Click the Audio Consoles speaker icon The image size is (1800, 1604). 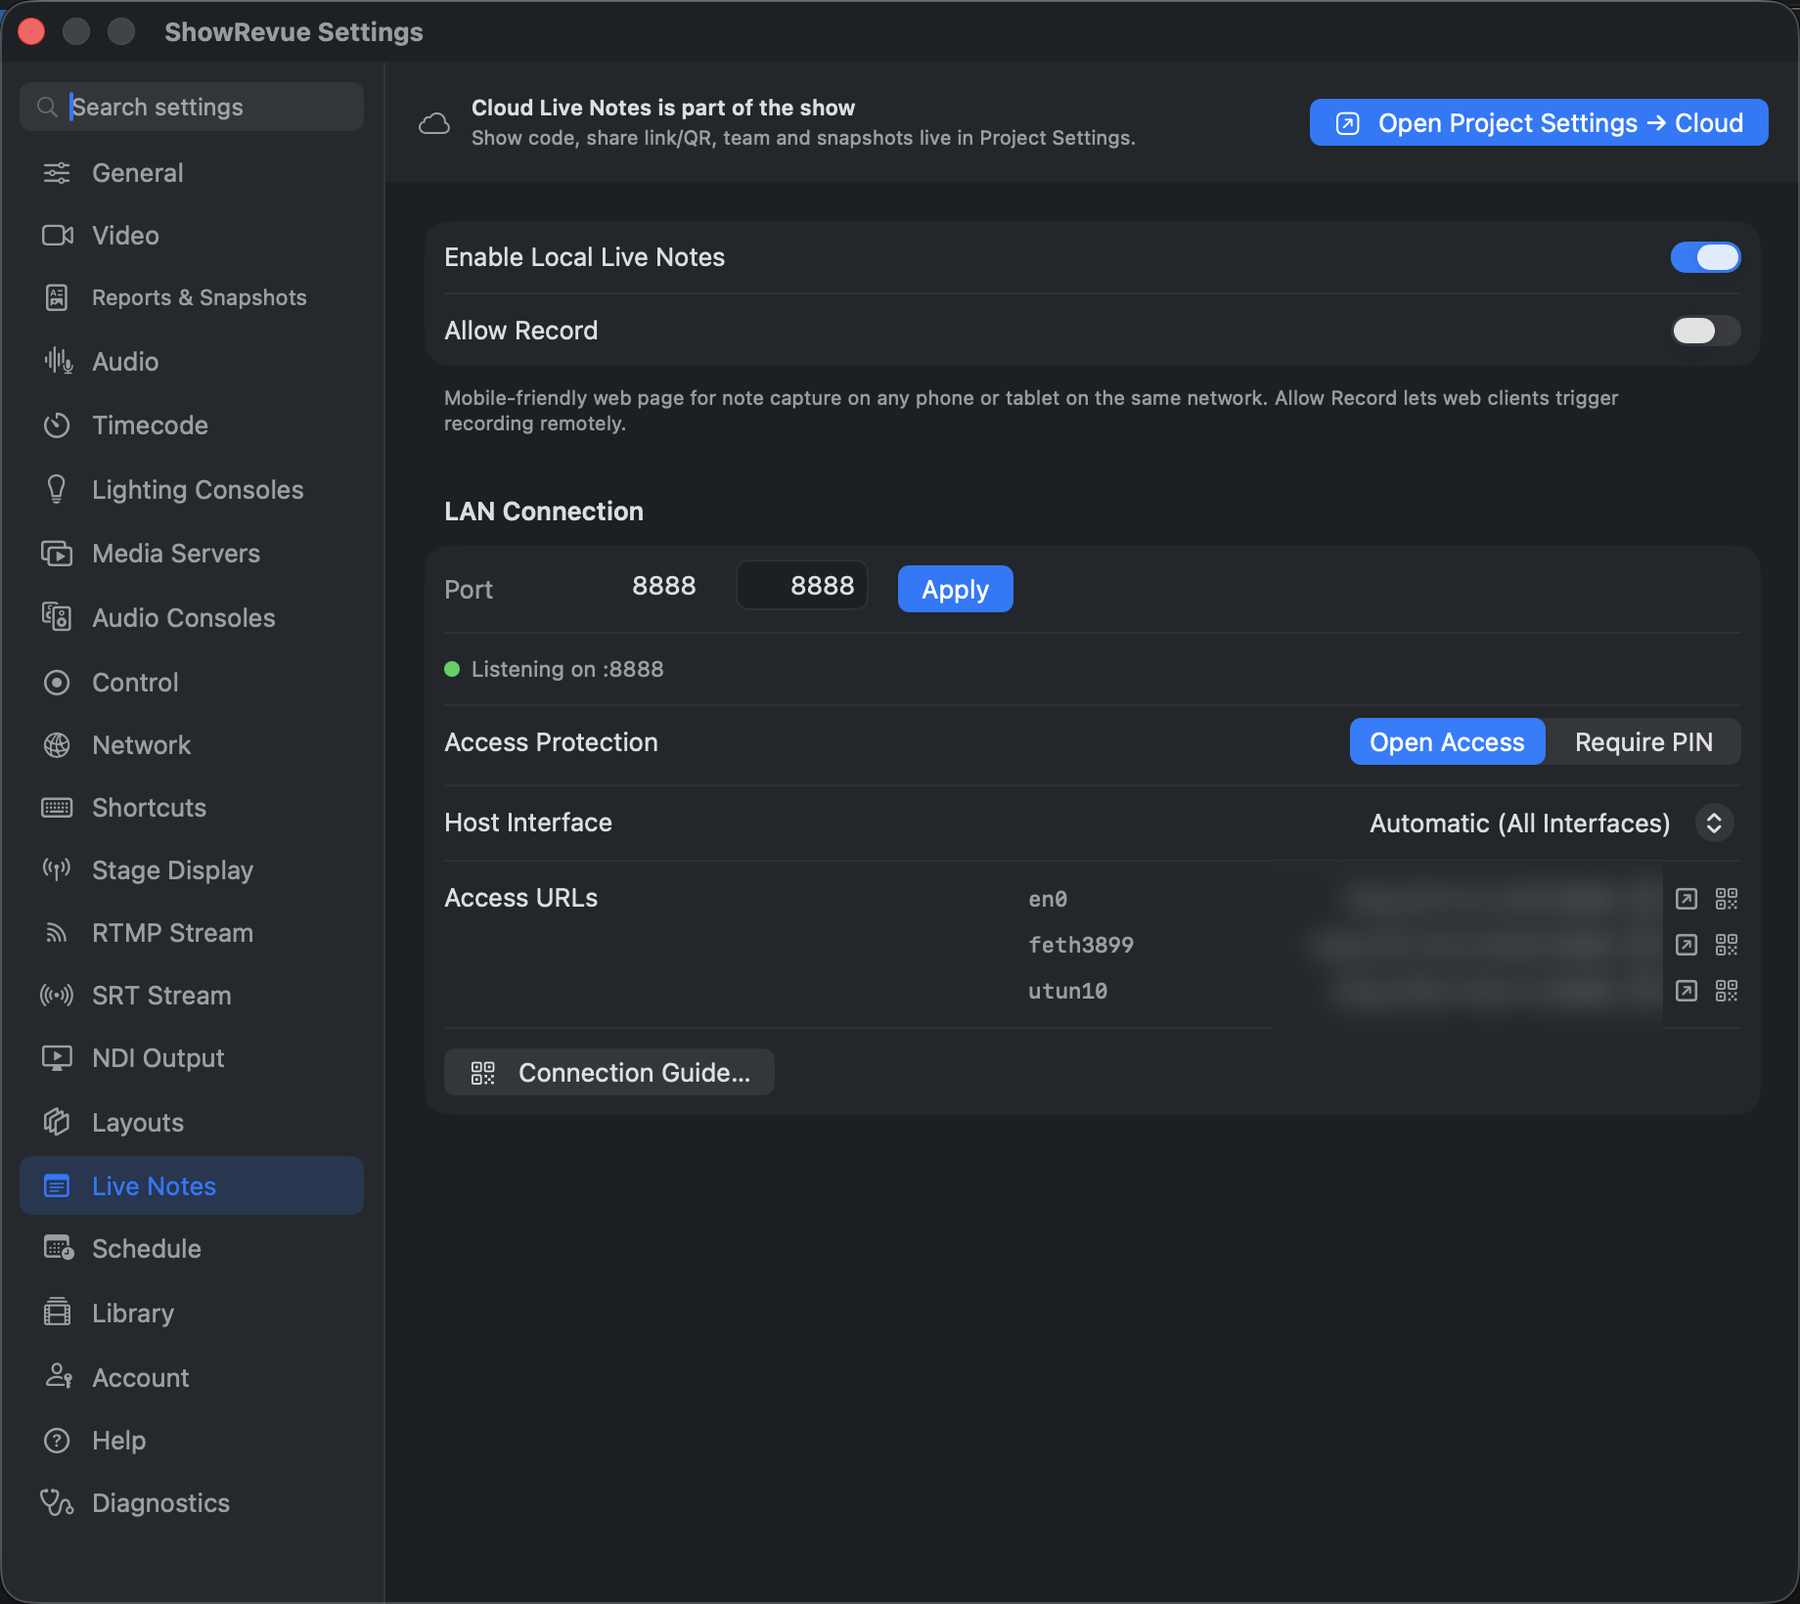click(57, 617)
